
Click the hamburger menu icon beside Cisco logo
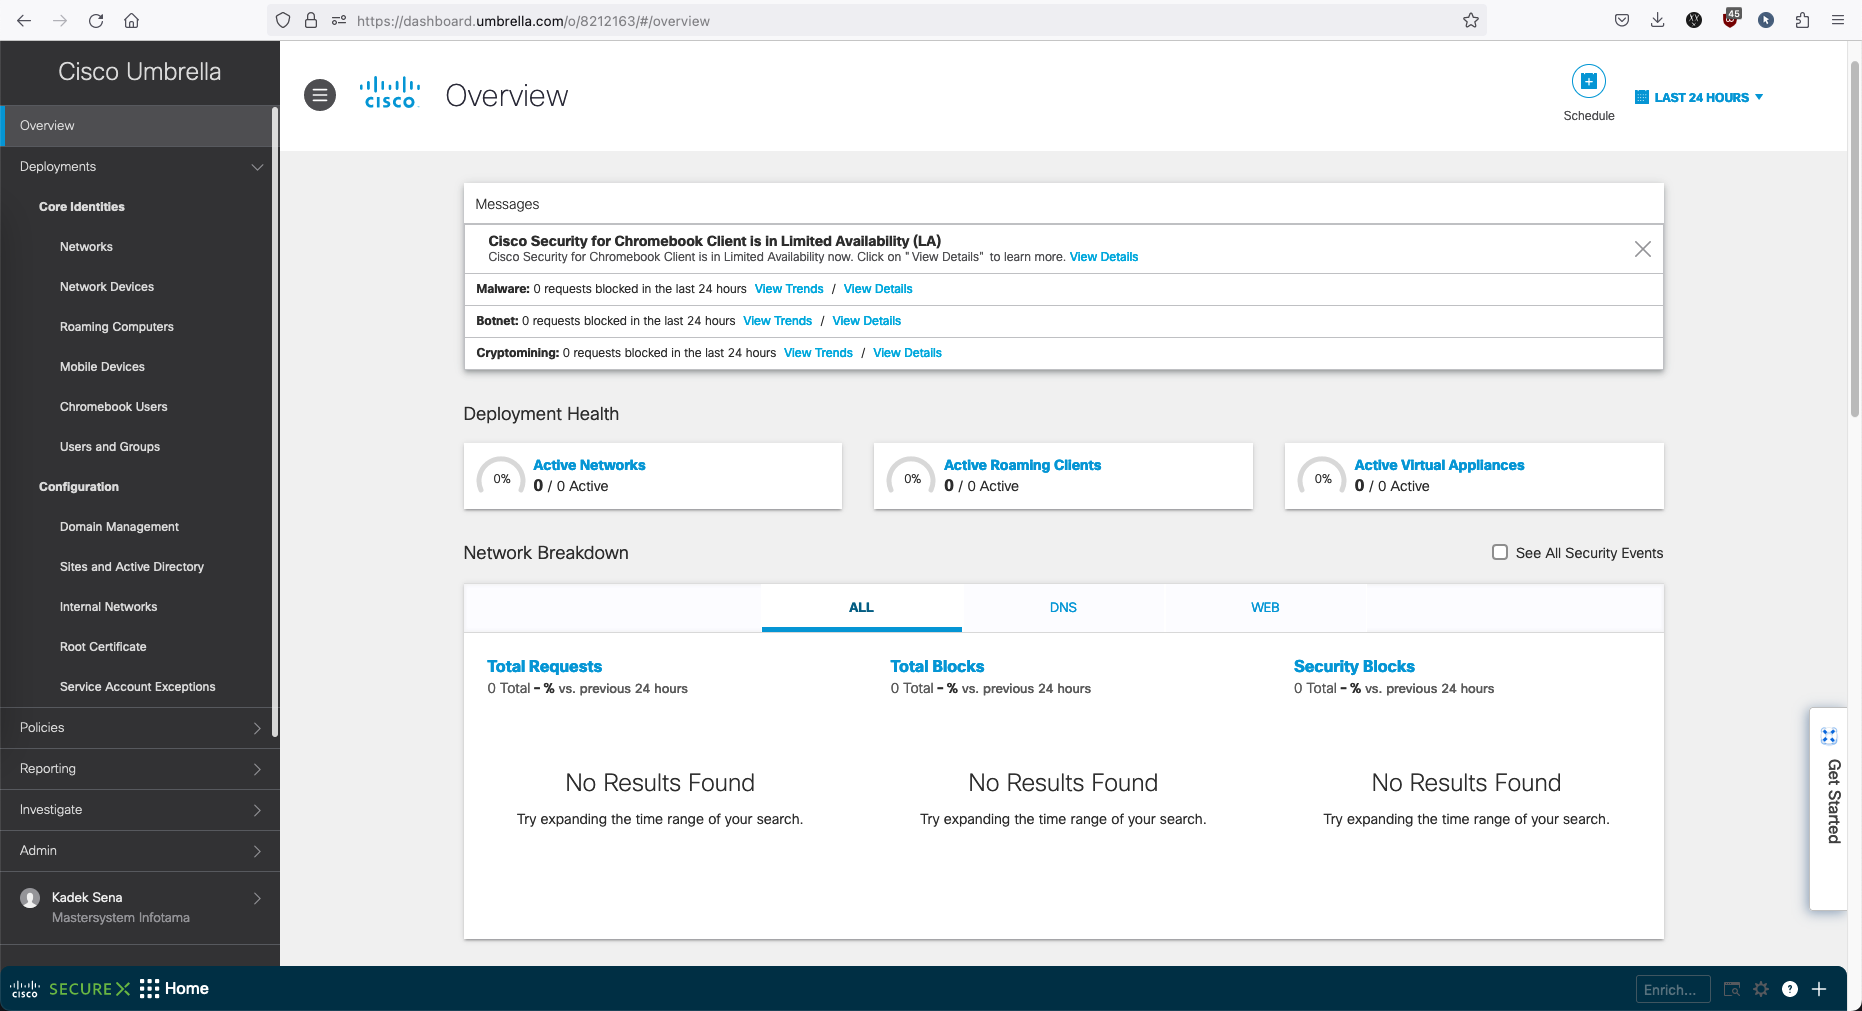(320, 95)
